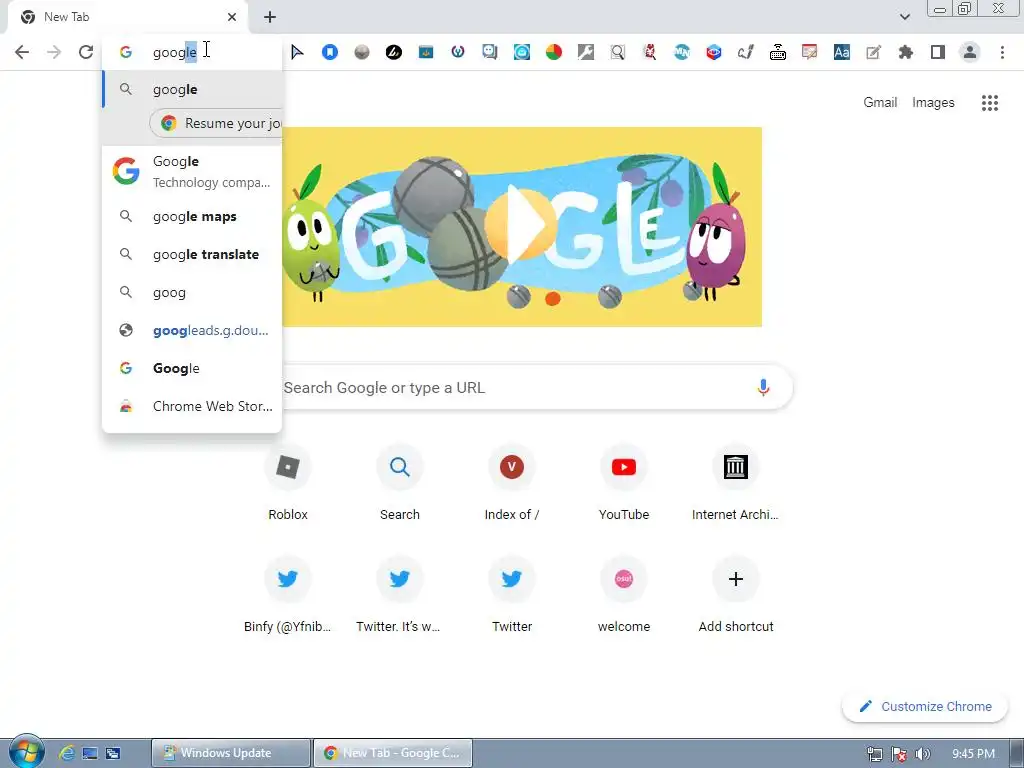The image size is (1024, 768).
Task: Open the blue chat bubble extension
Action: coord(490,52)
